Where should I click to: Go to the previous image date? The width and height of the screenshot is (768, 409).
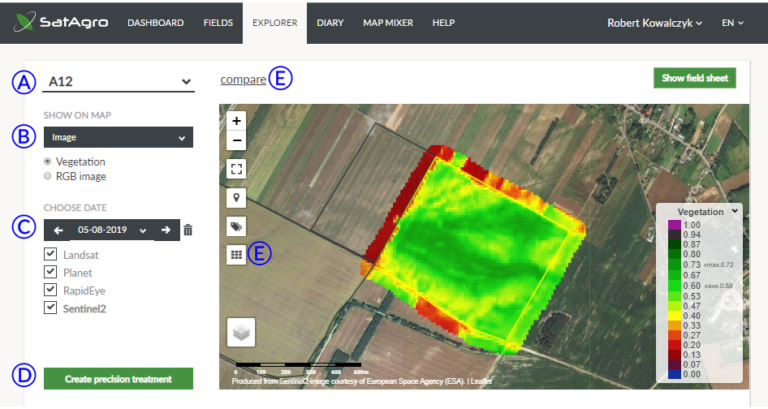pyautogui.click(x=58, y=230)
